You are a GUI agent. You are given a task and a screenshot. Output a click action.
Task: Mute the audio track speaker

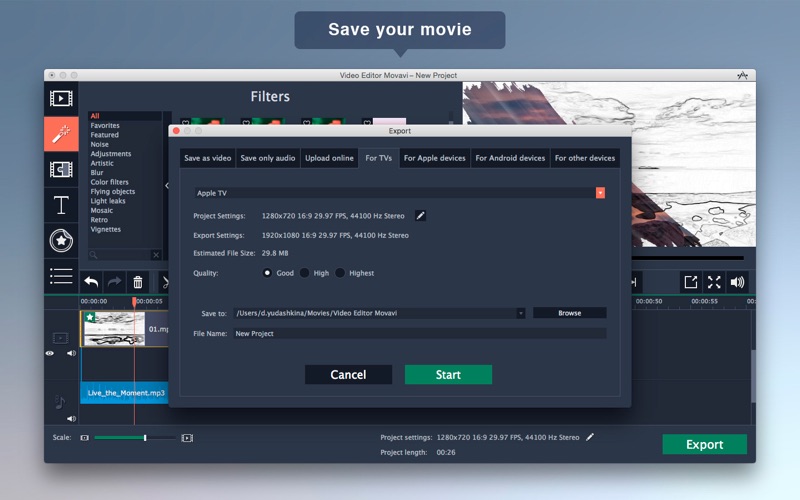(x=71, y=419)
